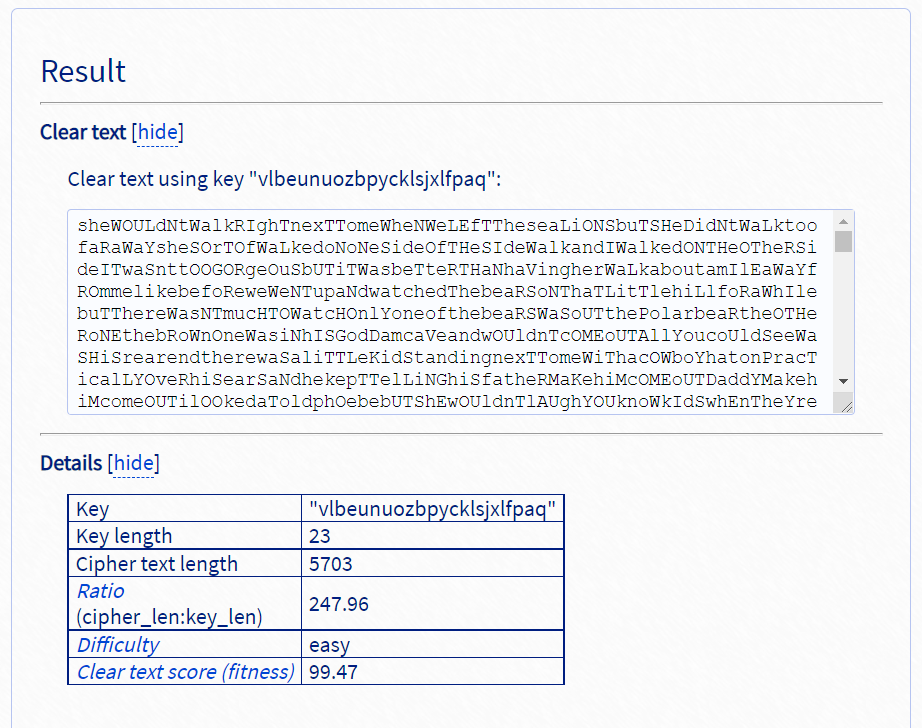
Task: Hide the Details section
Action: click(x=133, y=463)
